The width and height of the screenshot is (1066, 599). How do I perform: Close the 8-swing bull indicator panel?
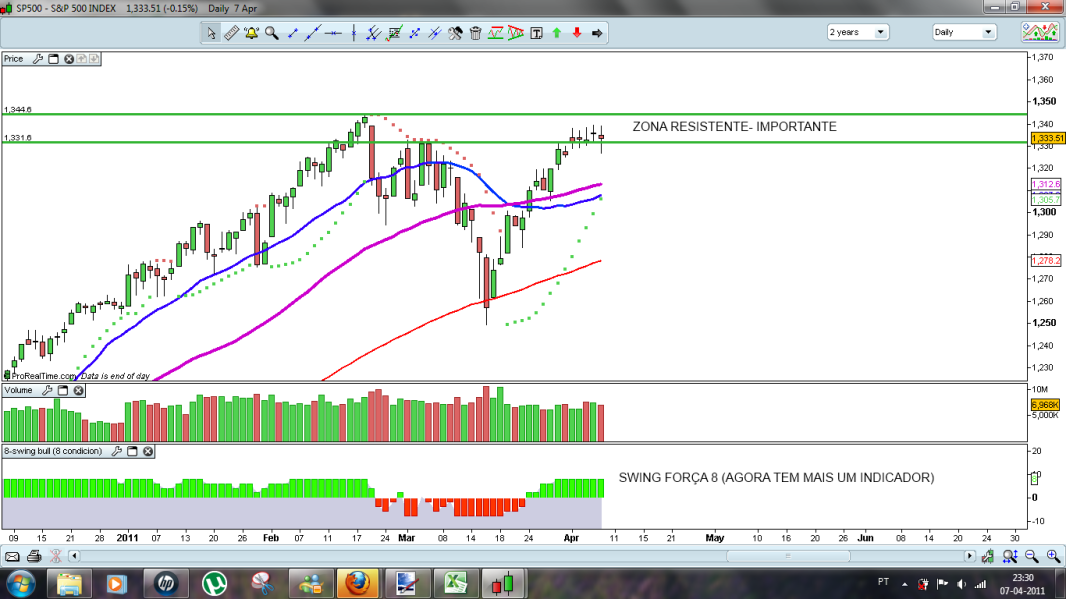click(148, 451)
